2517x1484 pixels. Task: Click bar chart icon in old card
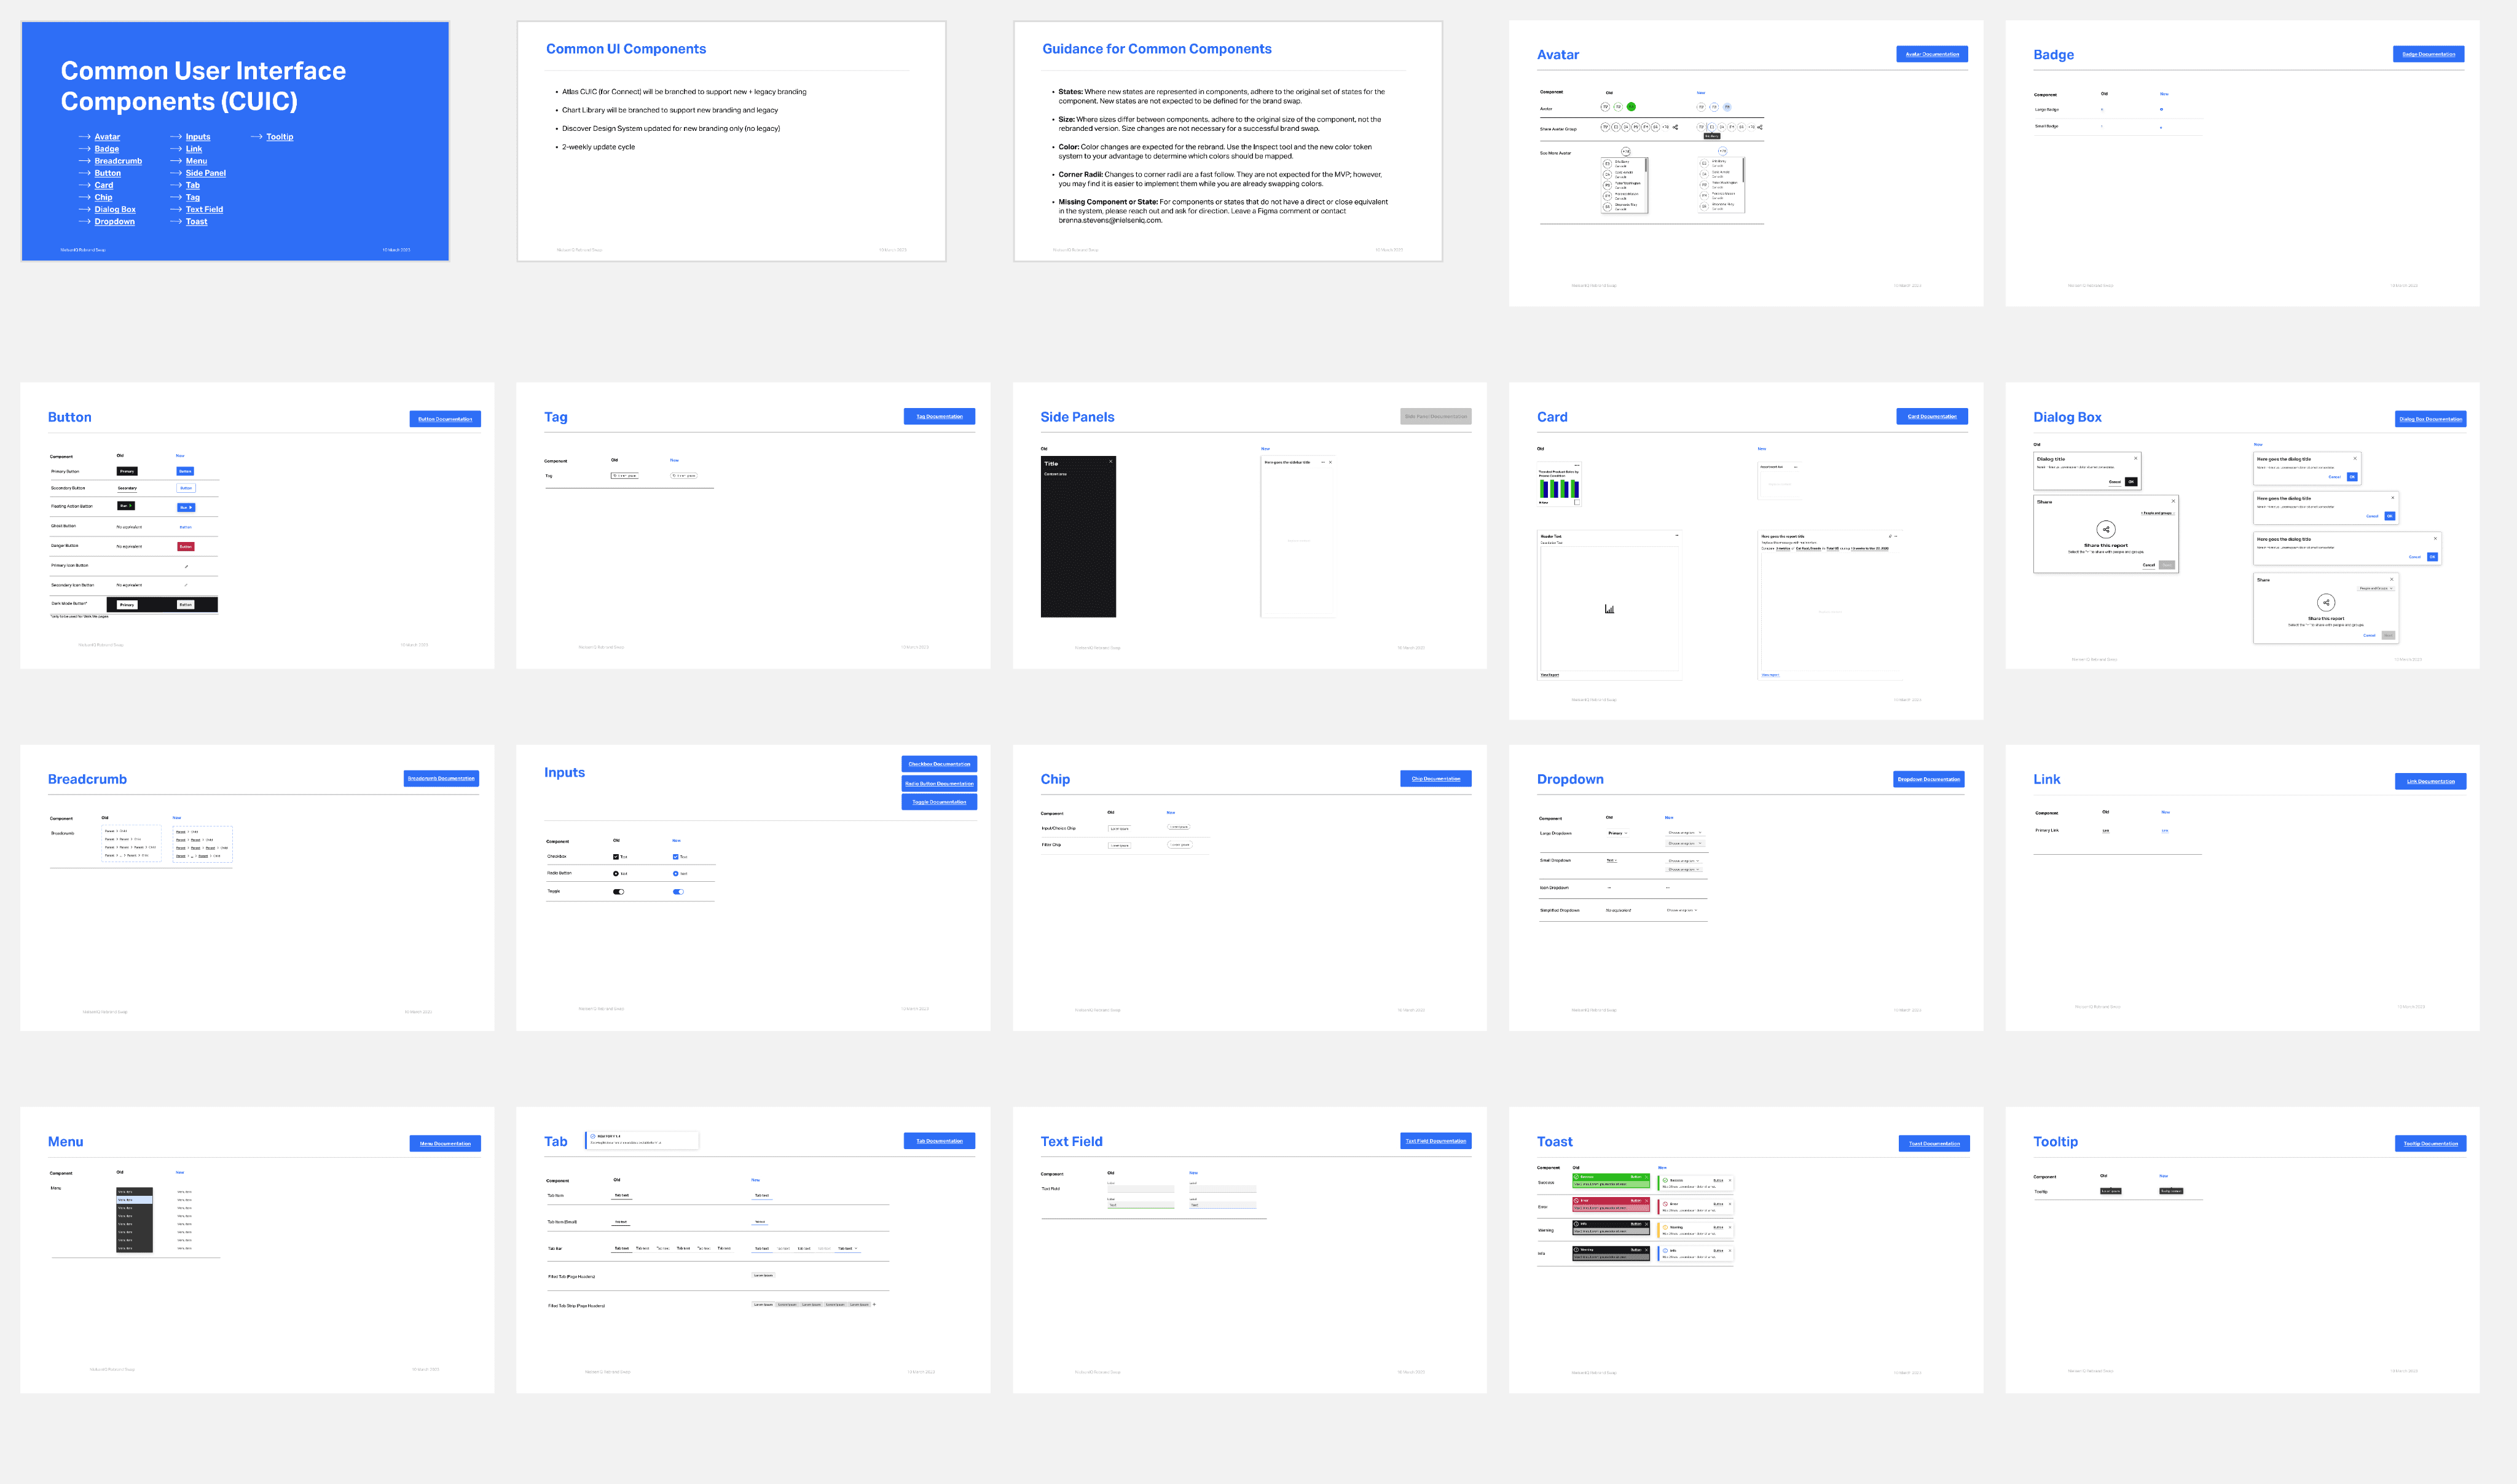(x=1609, y=608)
